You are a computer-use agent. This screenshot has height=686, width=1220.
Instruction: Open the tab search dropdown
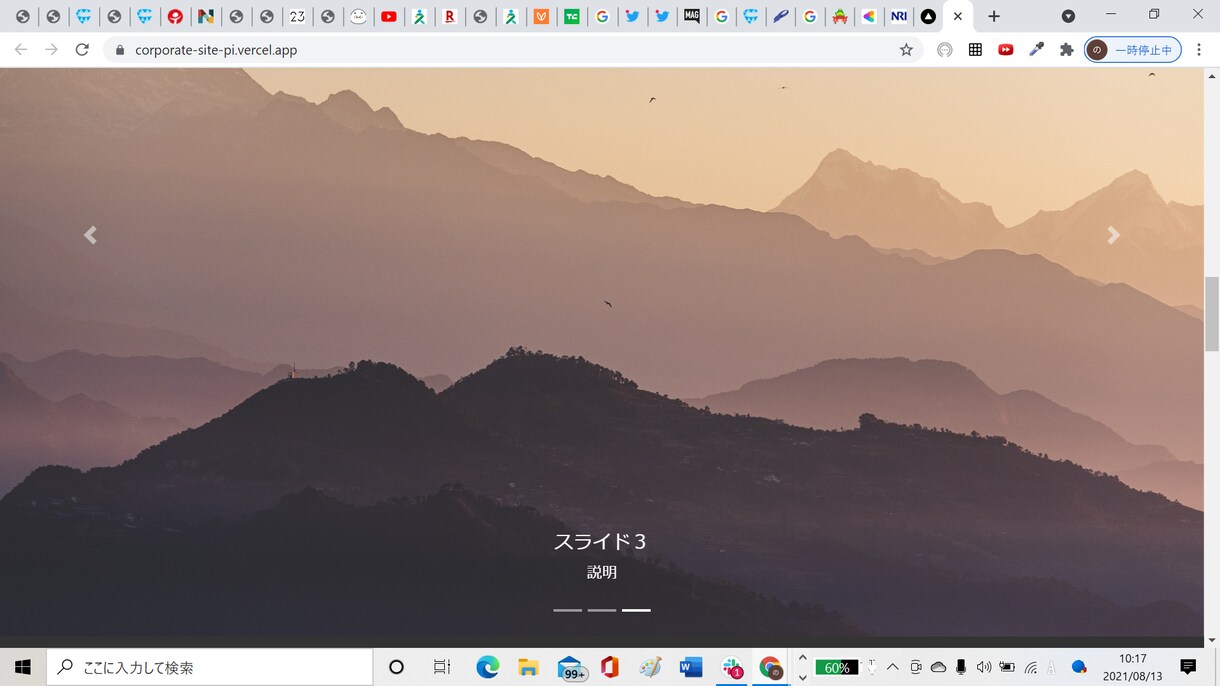tap(1068, 16)
